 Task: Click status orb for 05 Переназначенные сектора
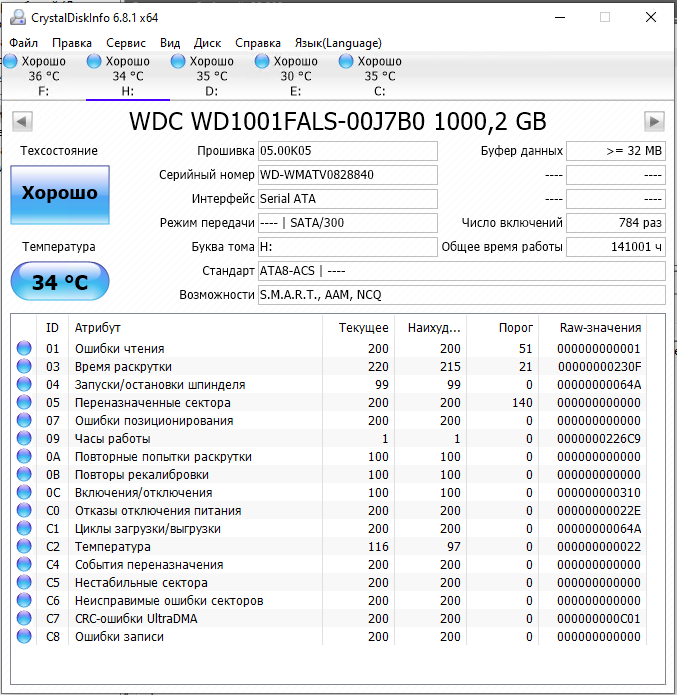tap(24, 402)
